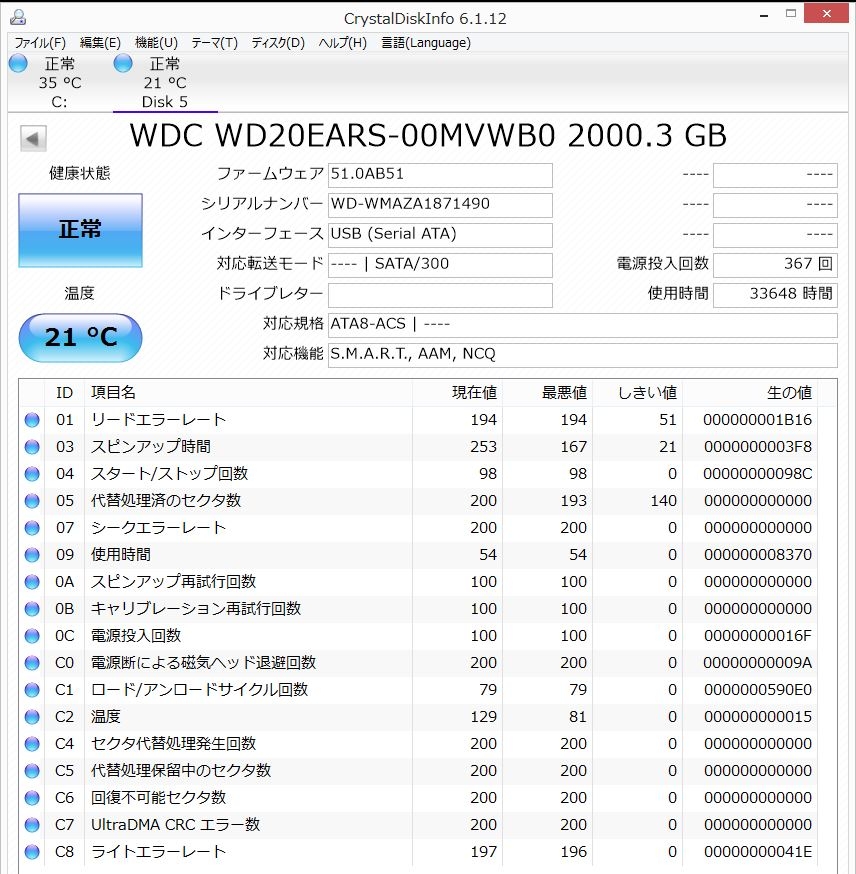Click the drive title WDC WD20EARS-00MVWB0
The width and height of the screenshot is (856, 874).
pyautogui.click(x=428, y=135)
